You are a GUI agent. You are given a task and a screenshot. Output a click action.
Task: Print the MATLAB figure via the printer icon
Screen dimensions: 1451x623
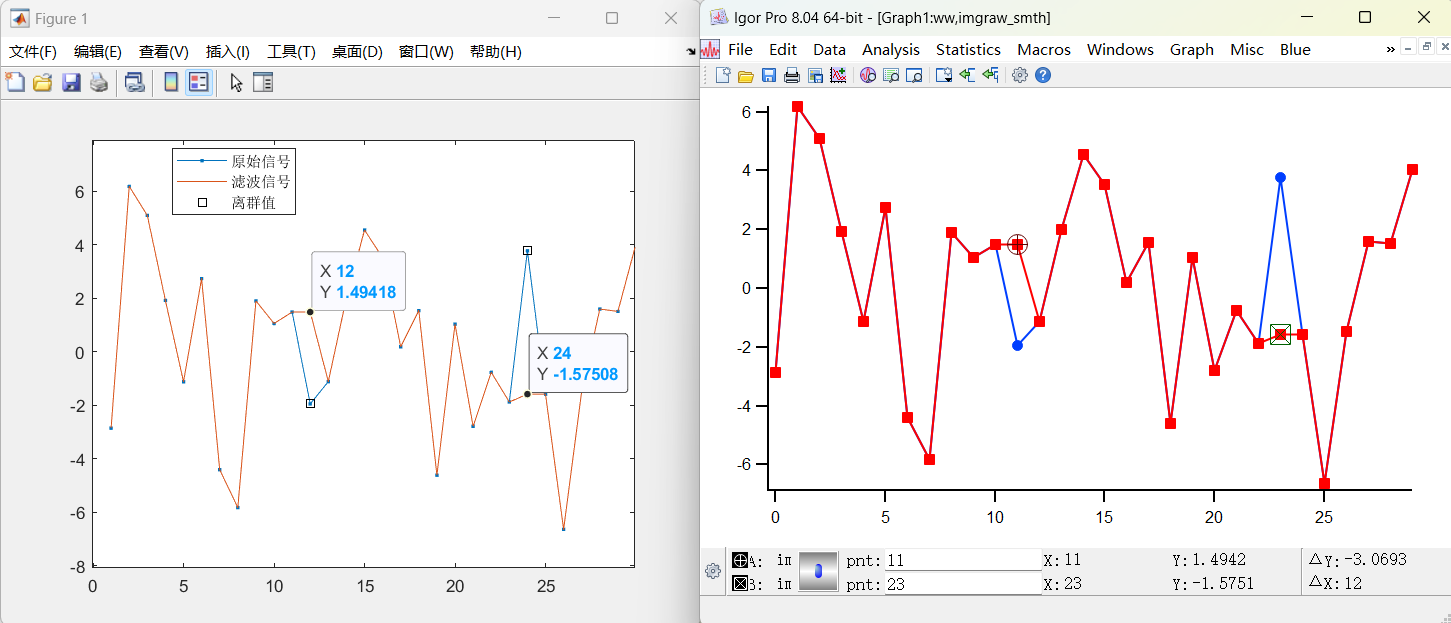click(x=98, y=83)
